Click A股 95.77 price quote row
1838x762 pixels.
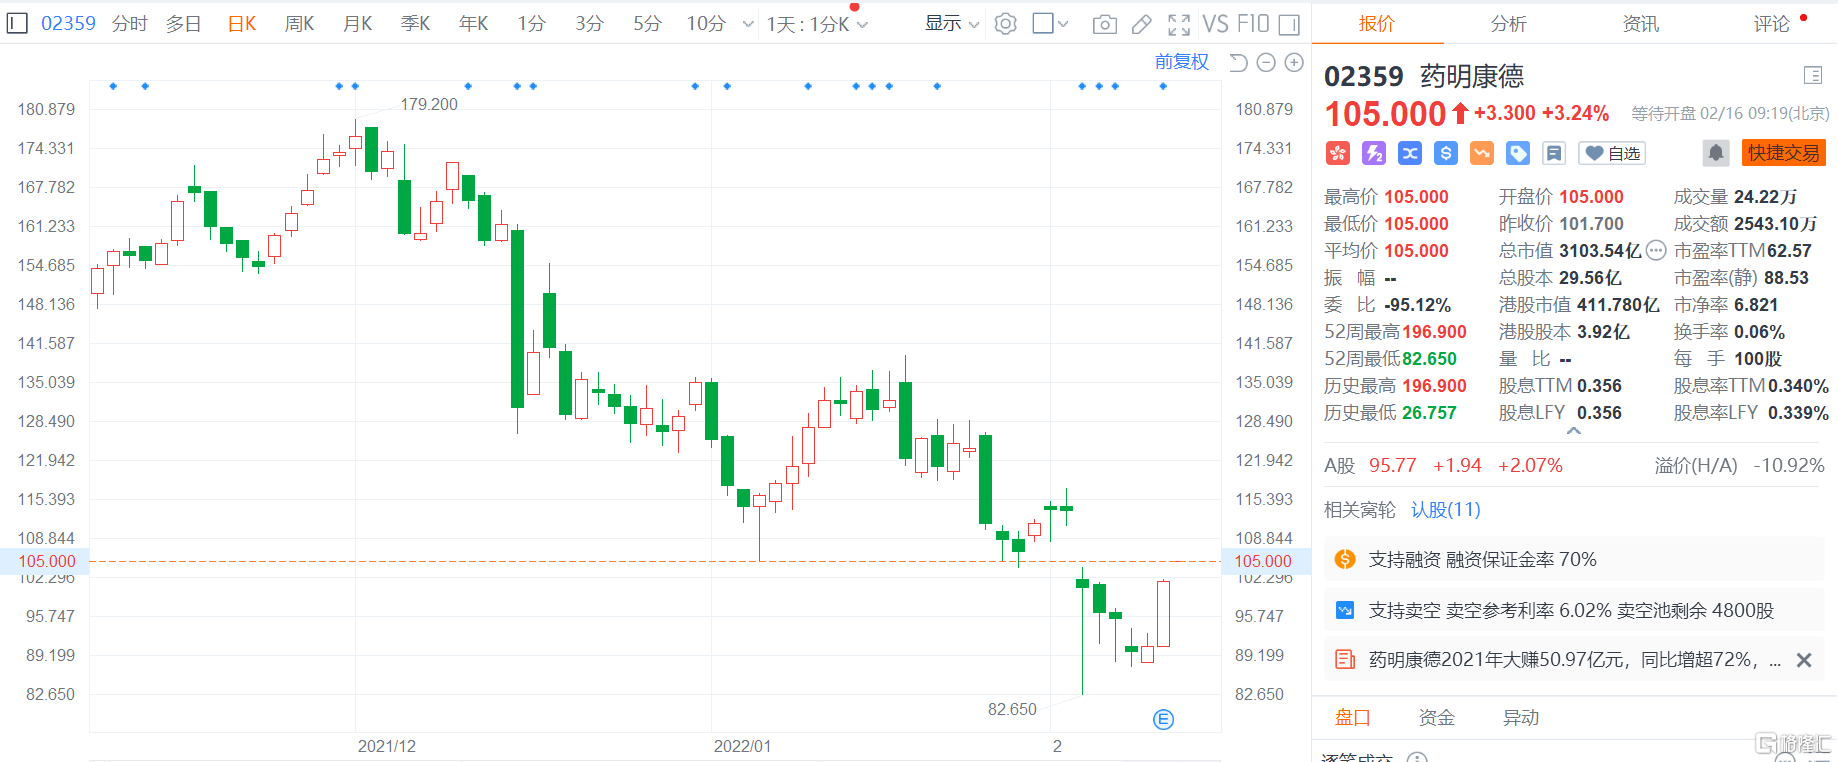pyautogui.click(x=1575, y=465)
